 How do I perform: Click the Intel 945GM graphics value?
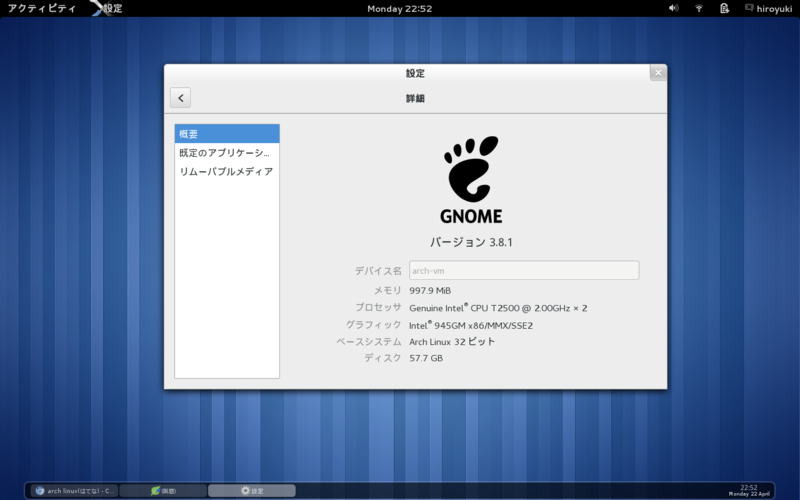click(471, 325)
